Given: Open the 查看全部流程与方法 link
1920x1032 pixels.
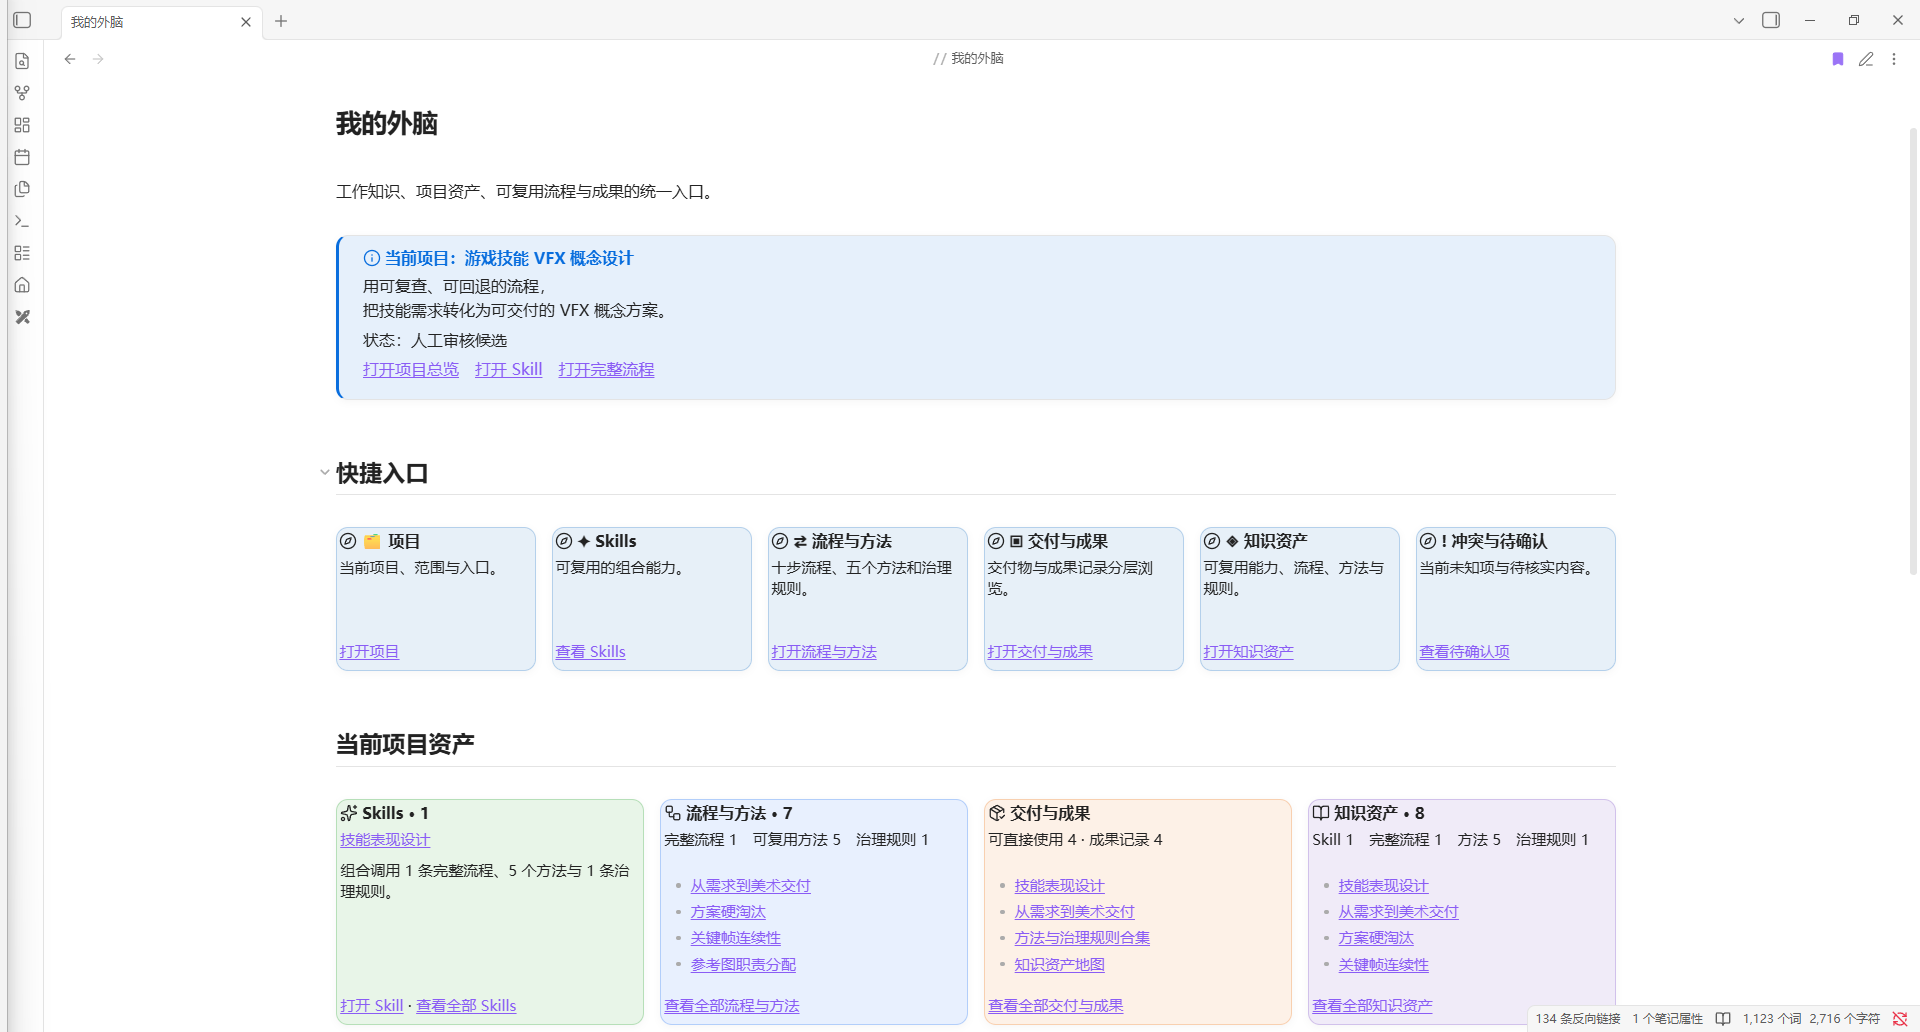Looking at the screenshot, I should (732, 1006).
